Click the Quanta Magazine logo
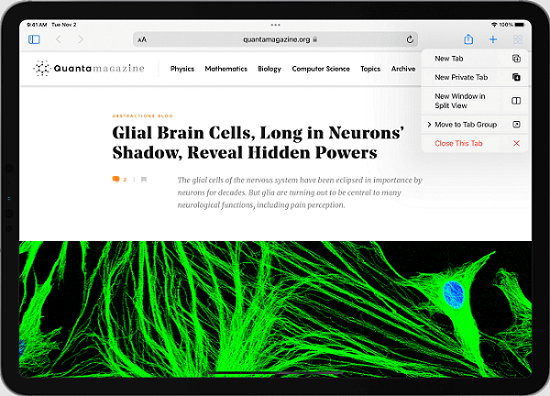 pyautogui.click(x=89, y=68)
